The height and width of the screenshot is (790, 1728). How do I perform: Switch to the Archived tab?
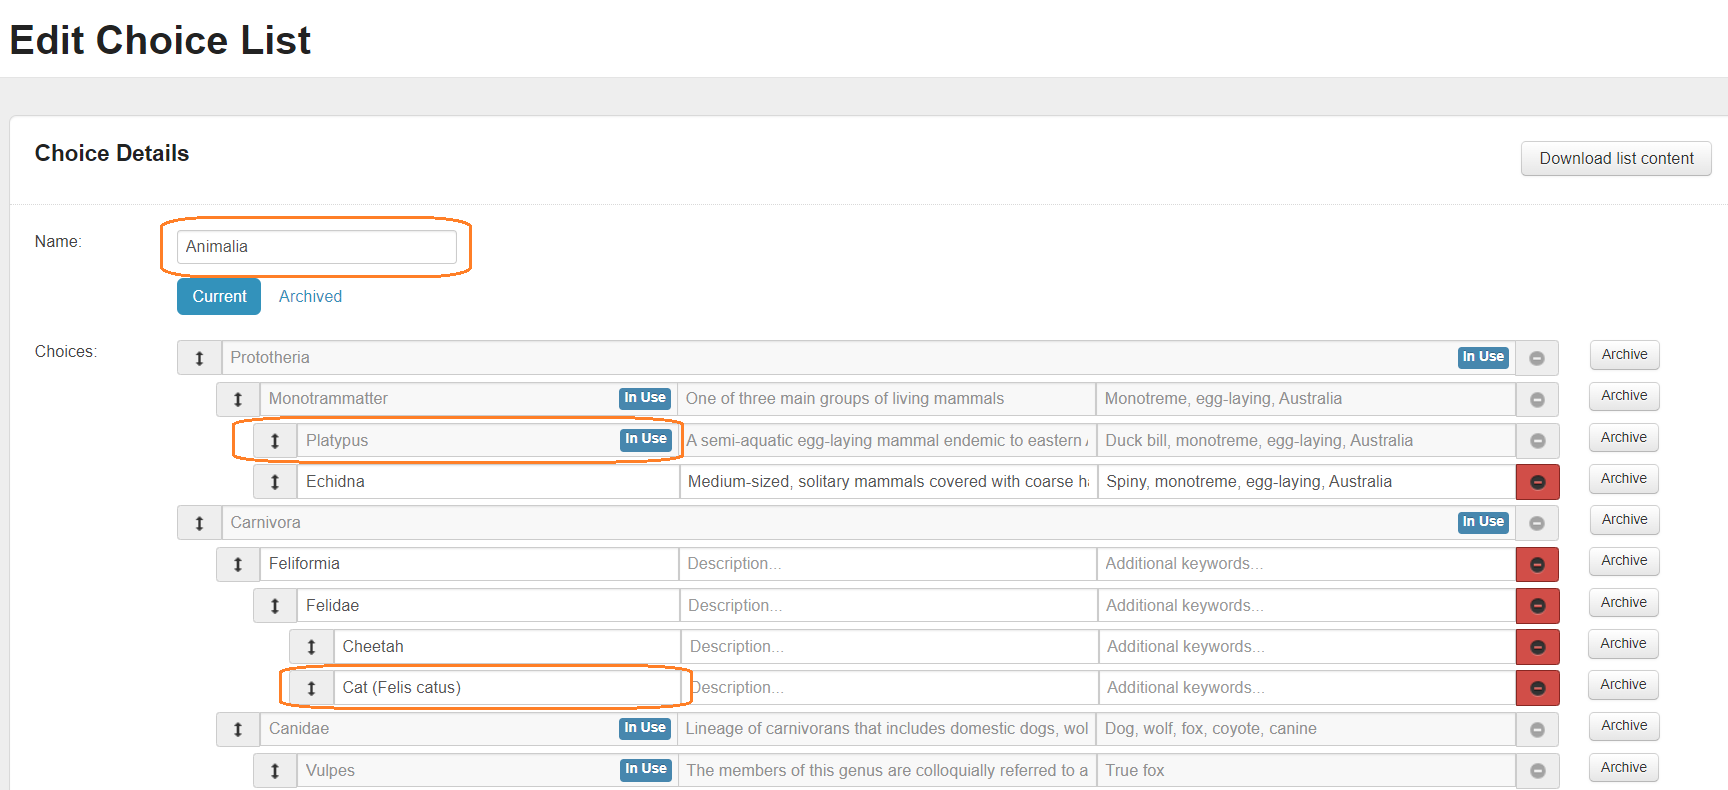tap(310, 297)
